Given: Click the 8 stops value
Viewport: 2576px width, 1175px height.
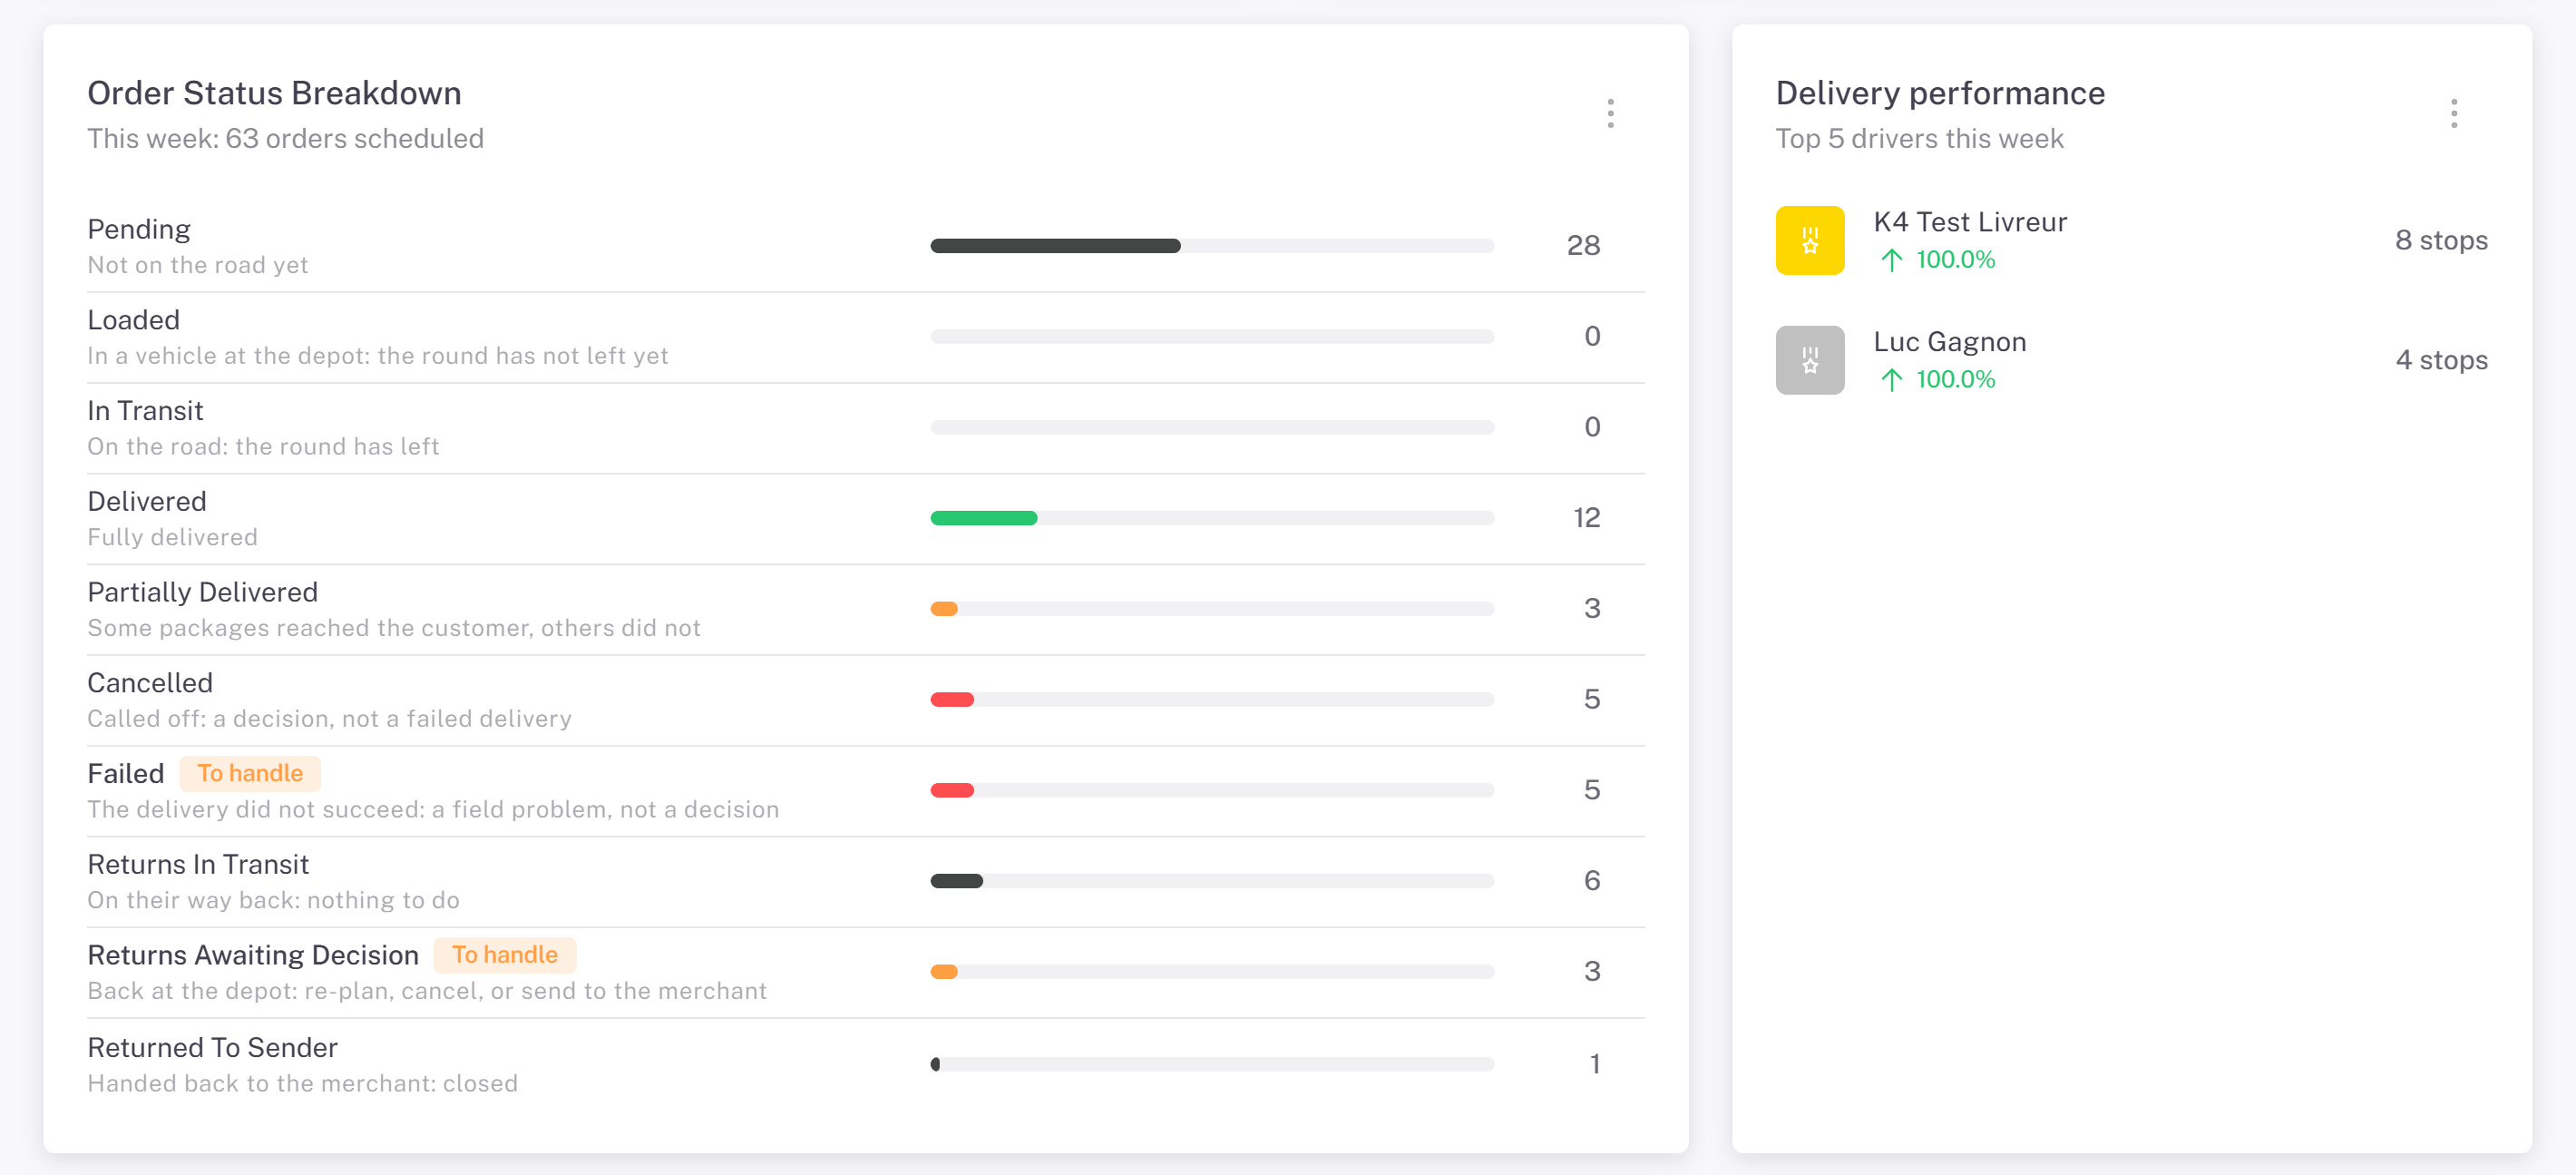Looking at the screenshot, I should (2441, 240).
